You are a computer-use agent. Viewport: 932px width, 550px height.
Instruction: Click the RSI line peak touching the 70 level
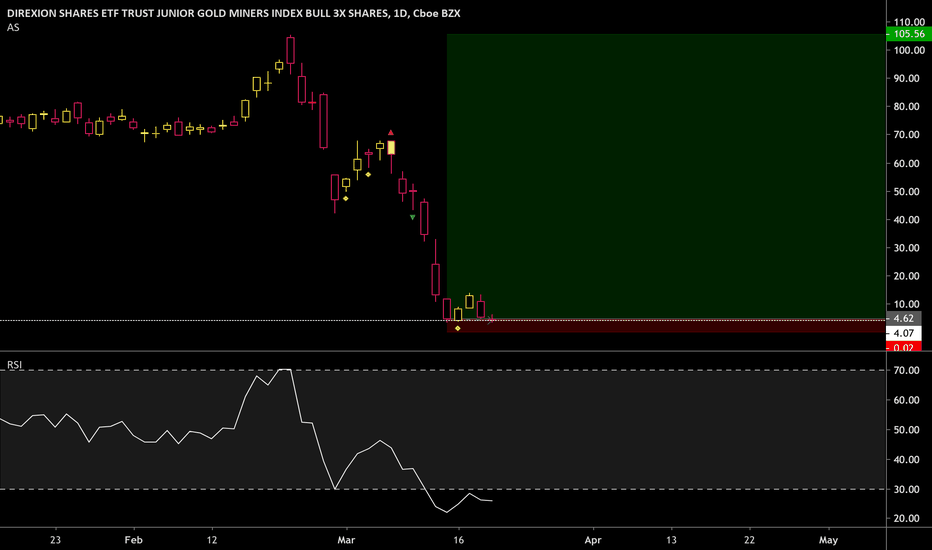(285, 370)
